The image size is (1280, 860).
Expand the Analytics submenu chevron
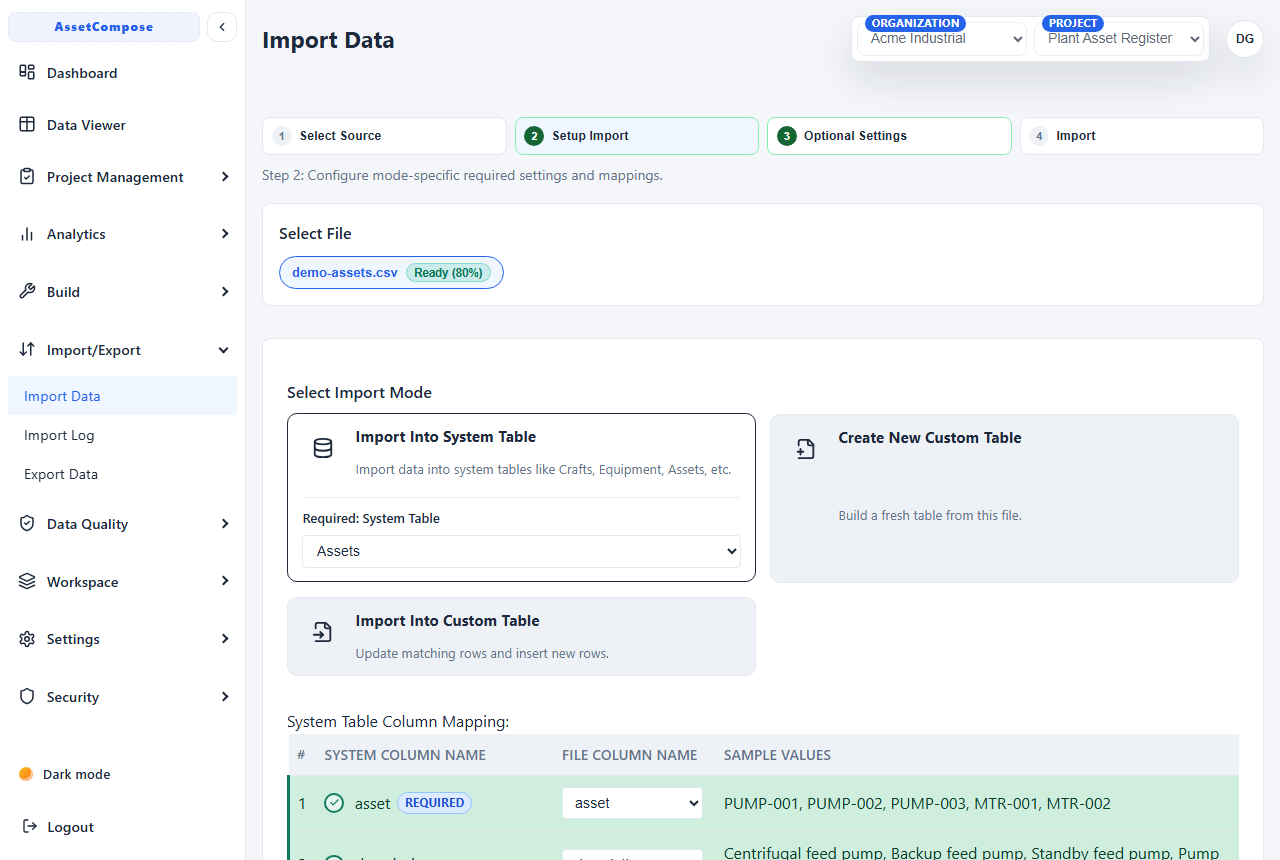pos(225,234)
